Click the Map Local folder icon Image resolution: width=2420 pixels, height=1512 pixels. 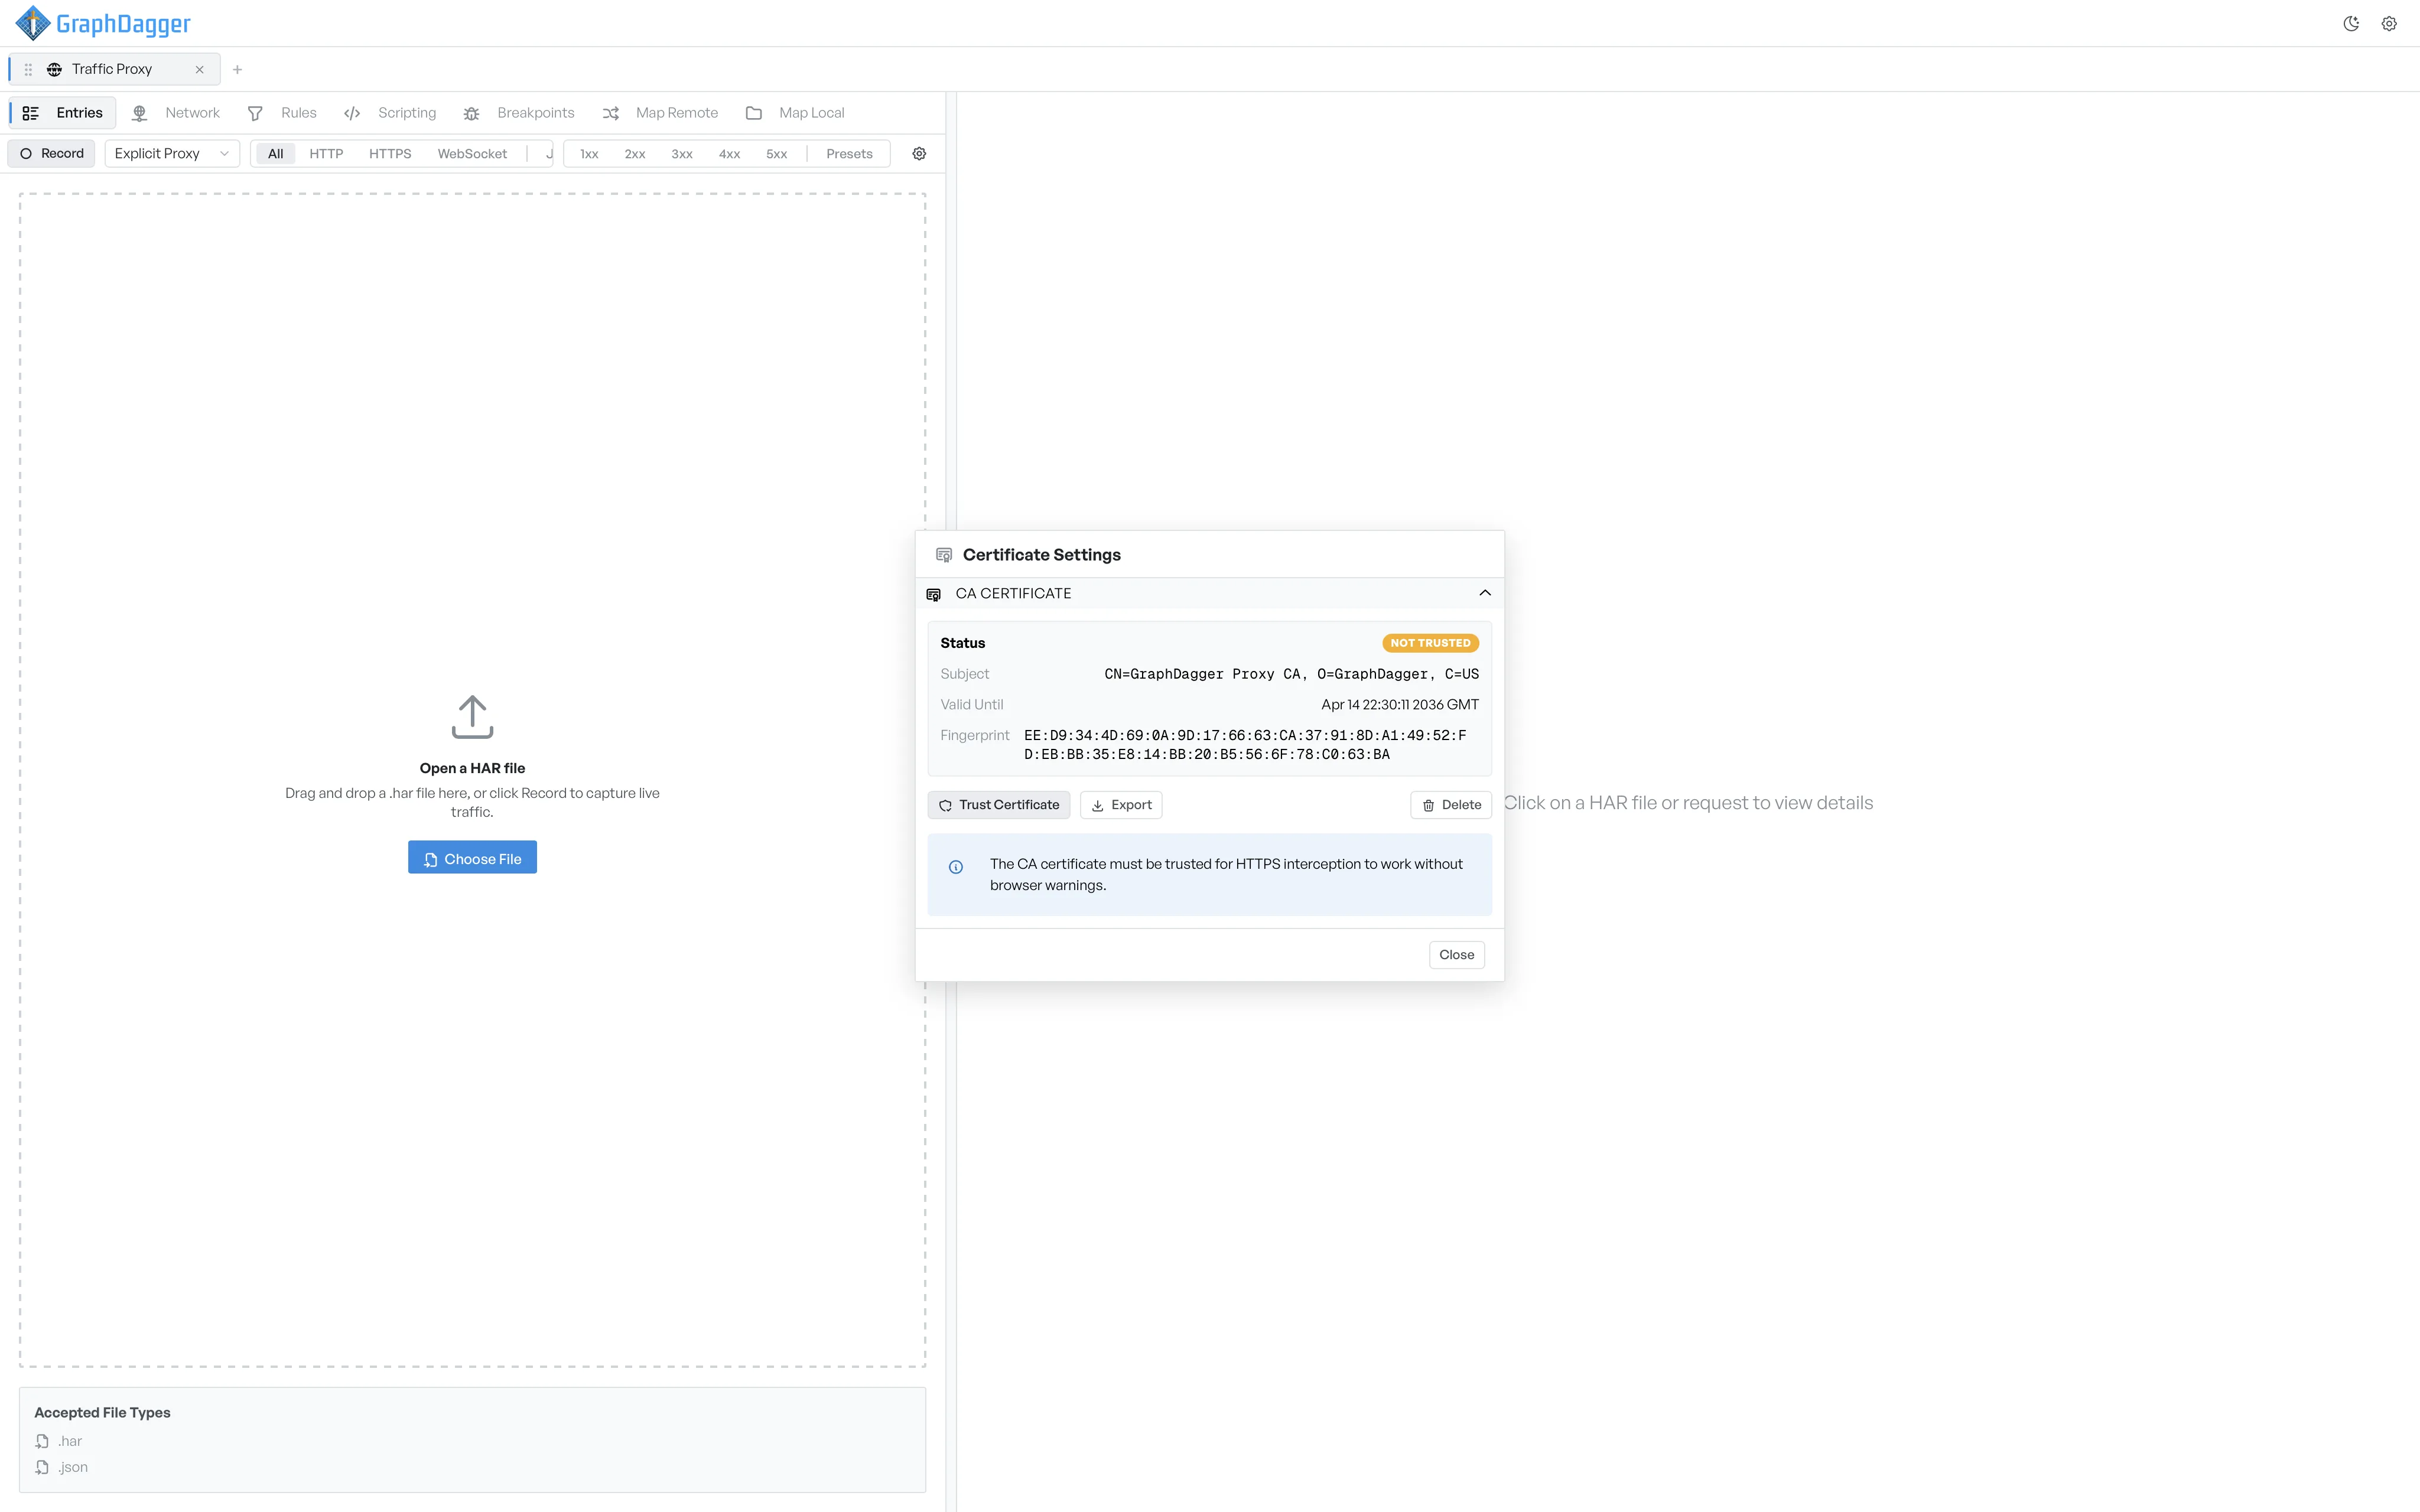(x=754, y=113)
